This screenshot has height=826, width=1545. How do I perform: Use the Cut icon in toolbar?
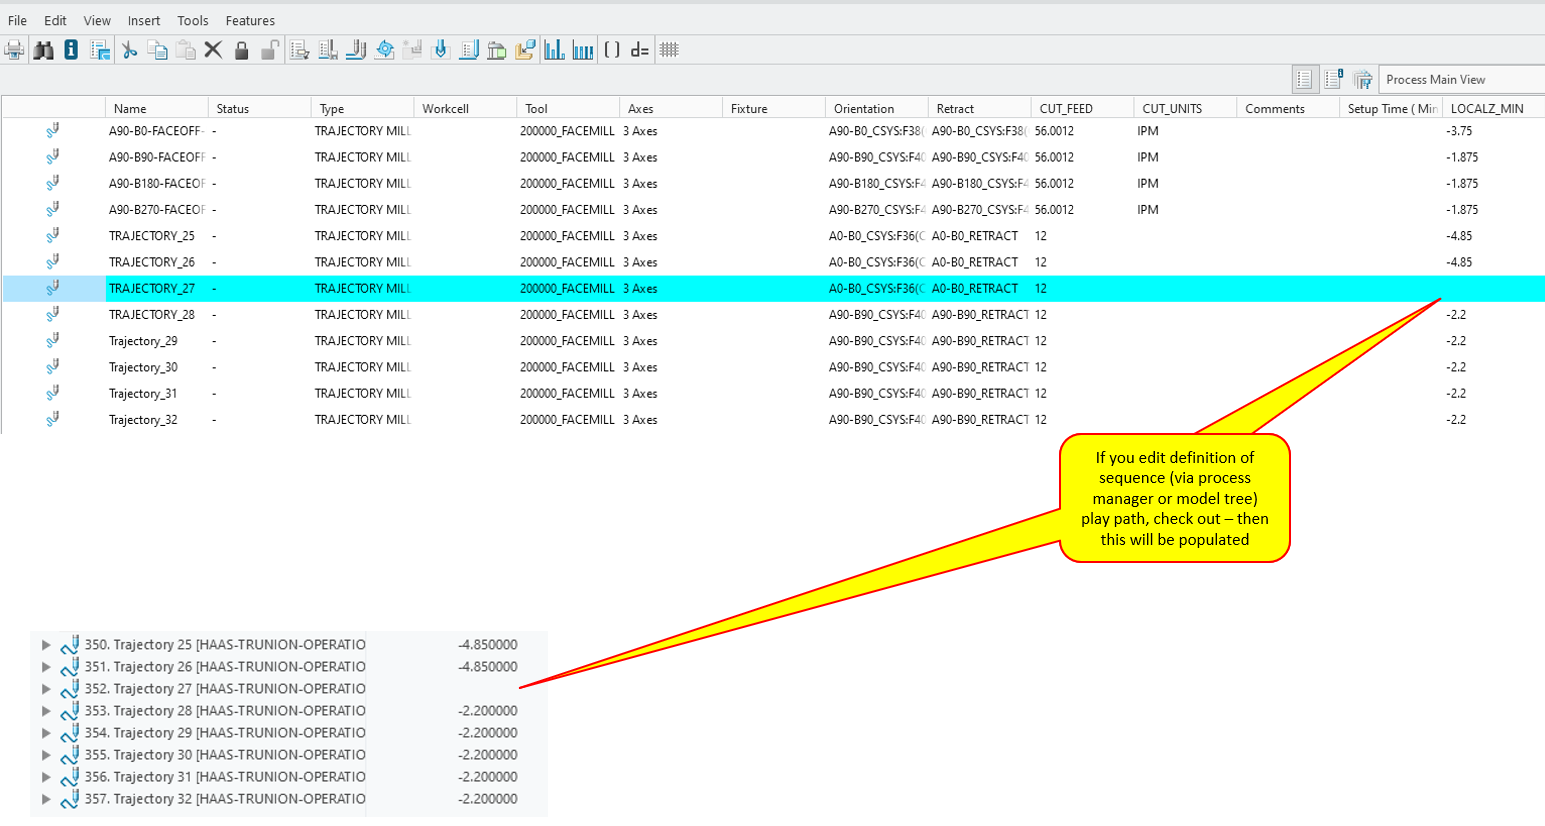pos(128,49)
